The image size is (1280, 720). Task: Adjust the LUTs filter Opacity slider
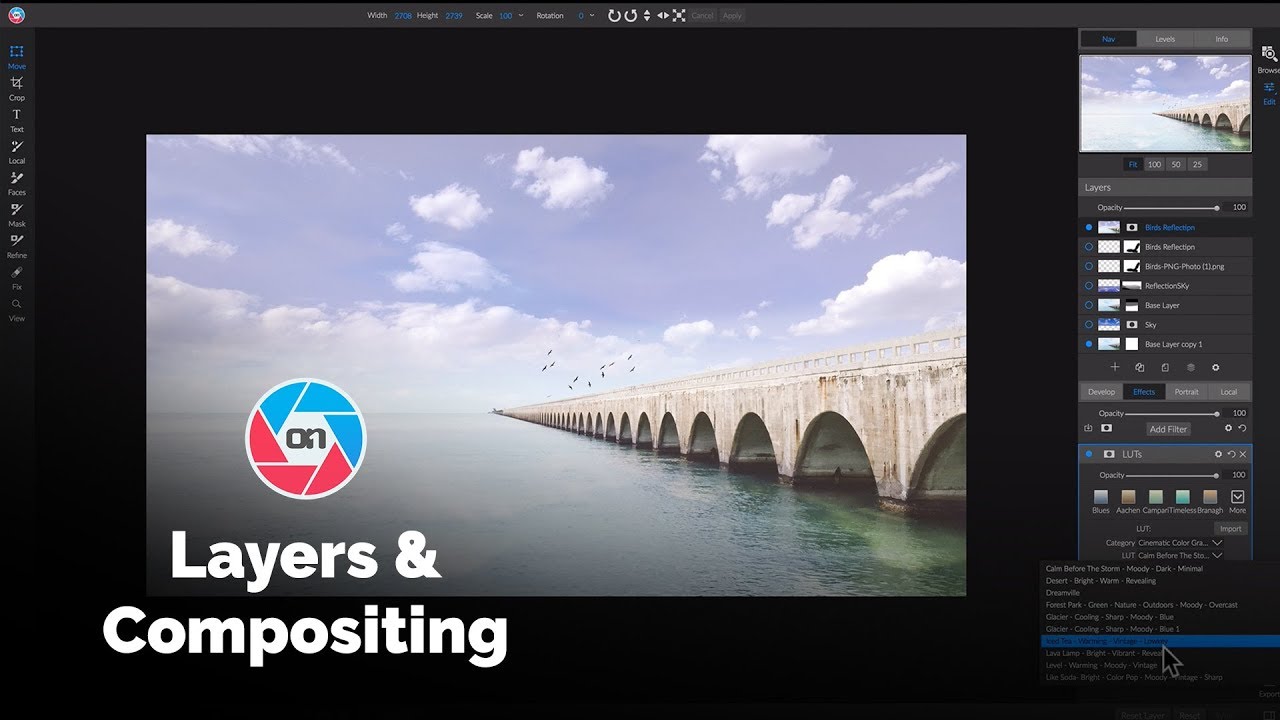click(x=1172, y=475)
